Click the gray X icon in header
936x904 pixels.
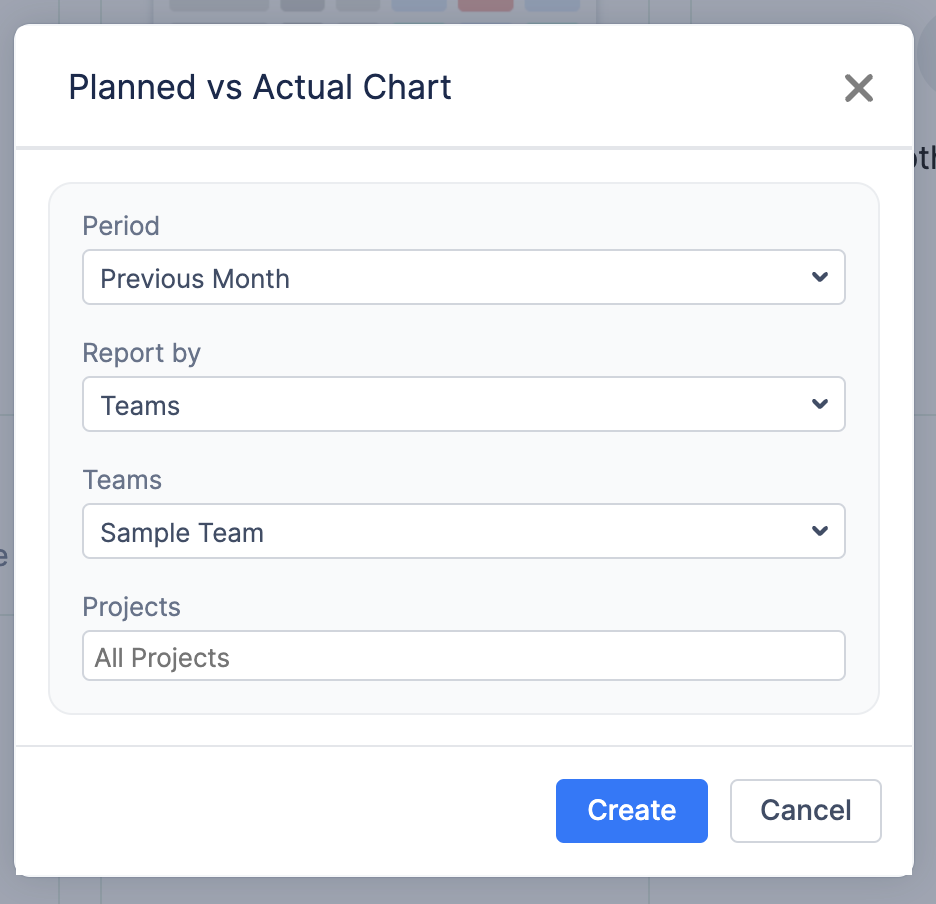[x=858, y=88]
